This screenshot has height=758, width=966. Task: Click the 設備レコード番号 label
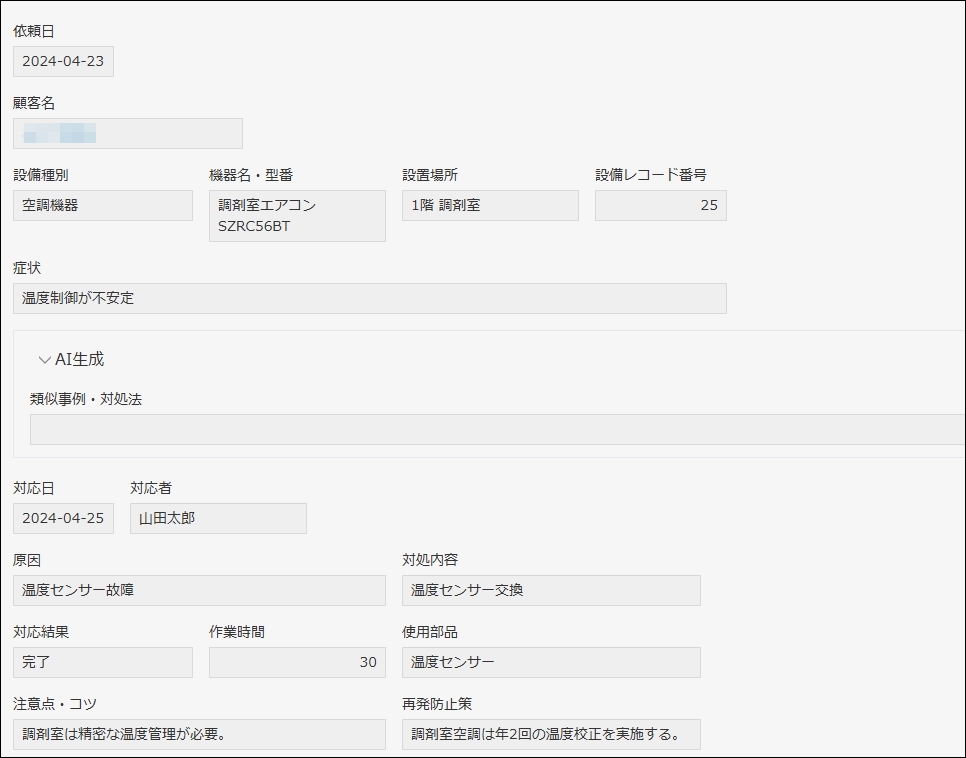(651, 175)
